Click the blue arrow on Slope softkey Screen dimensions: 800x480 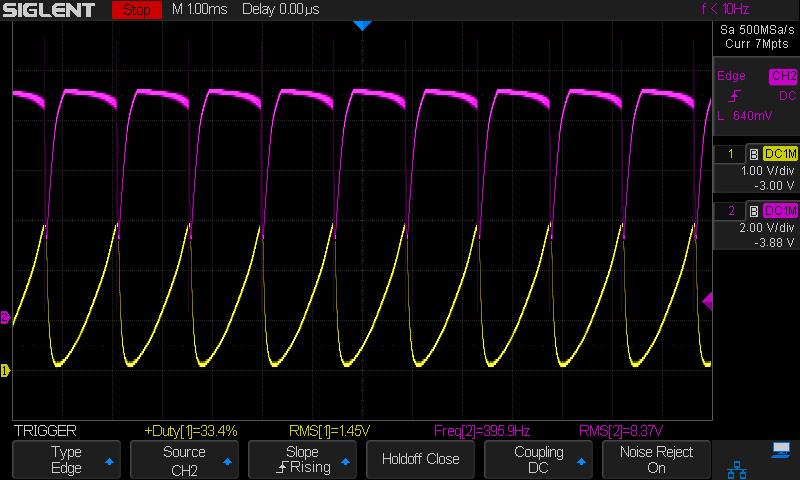tap(345, 462)
